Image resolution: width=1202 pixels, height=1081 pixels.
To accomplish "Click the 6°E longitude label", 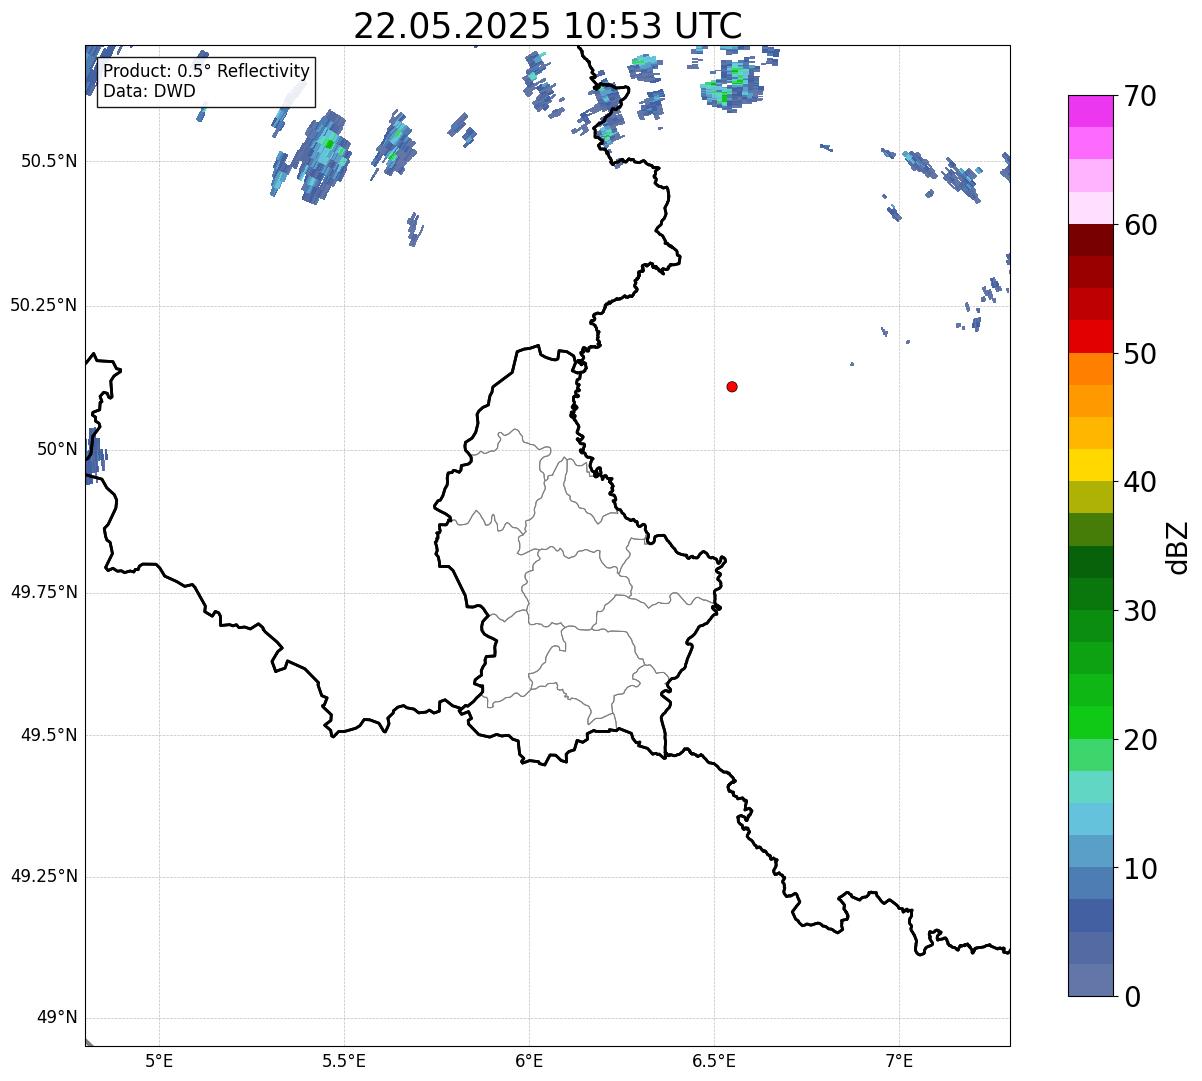I will click(529, 1061).
